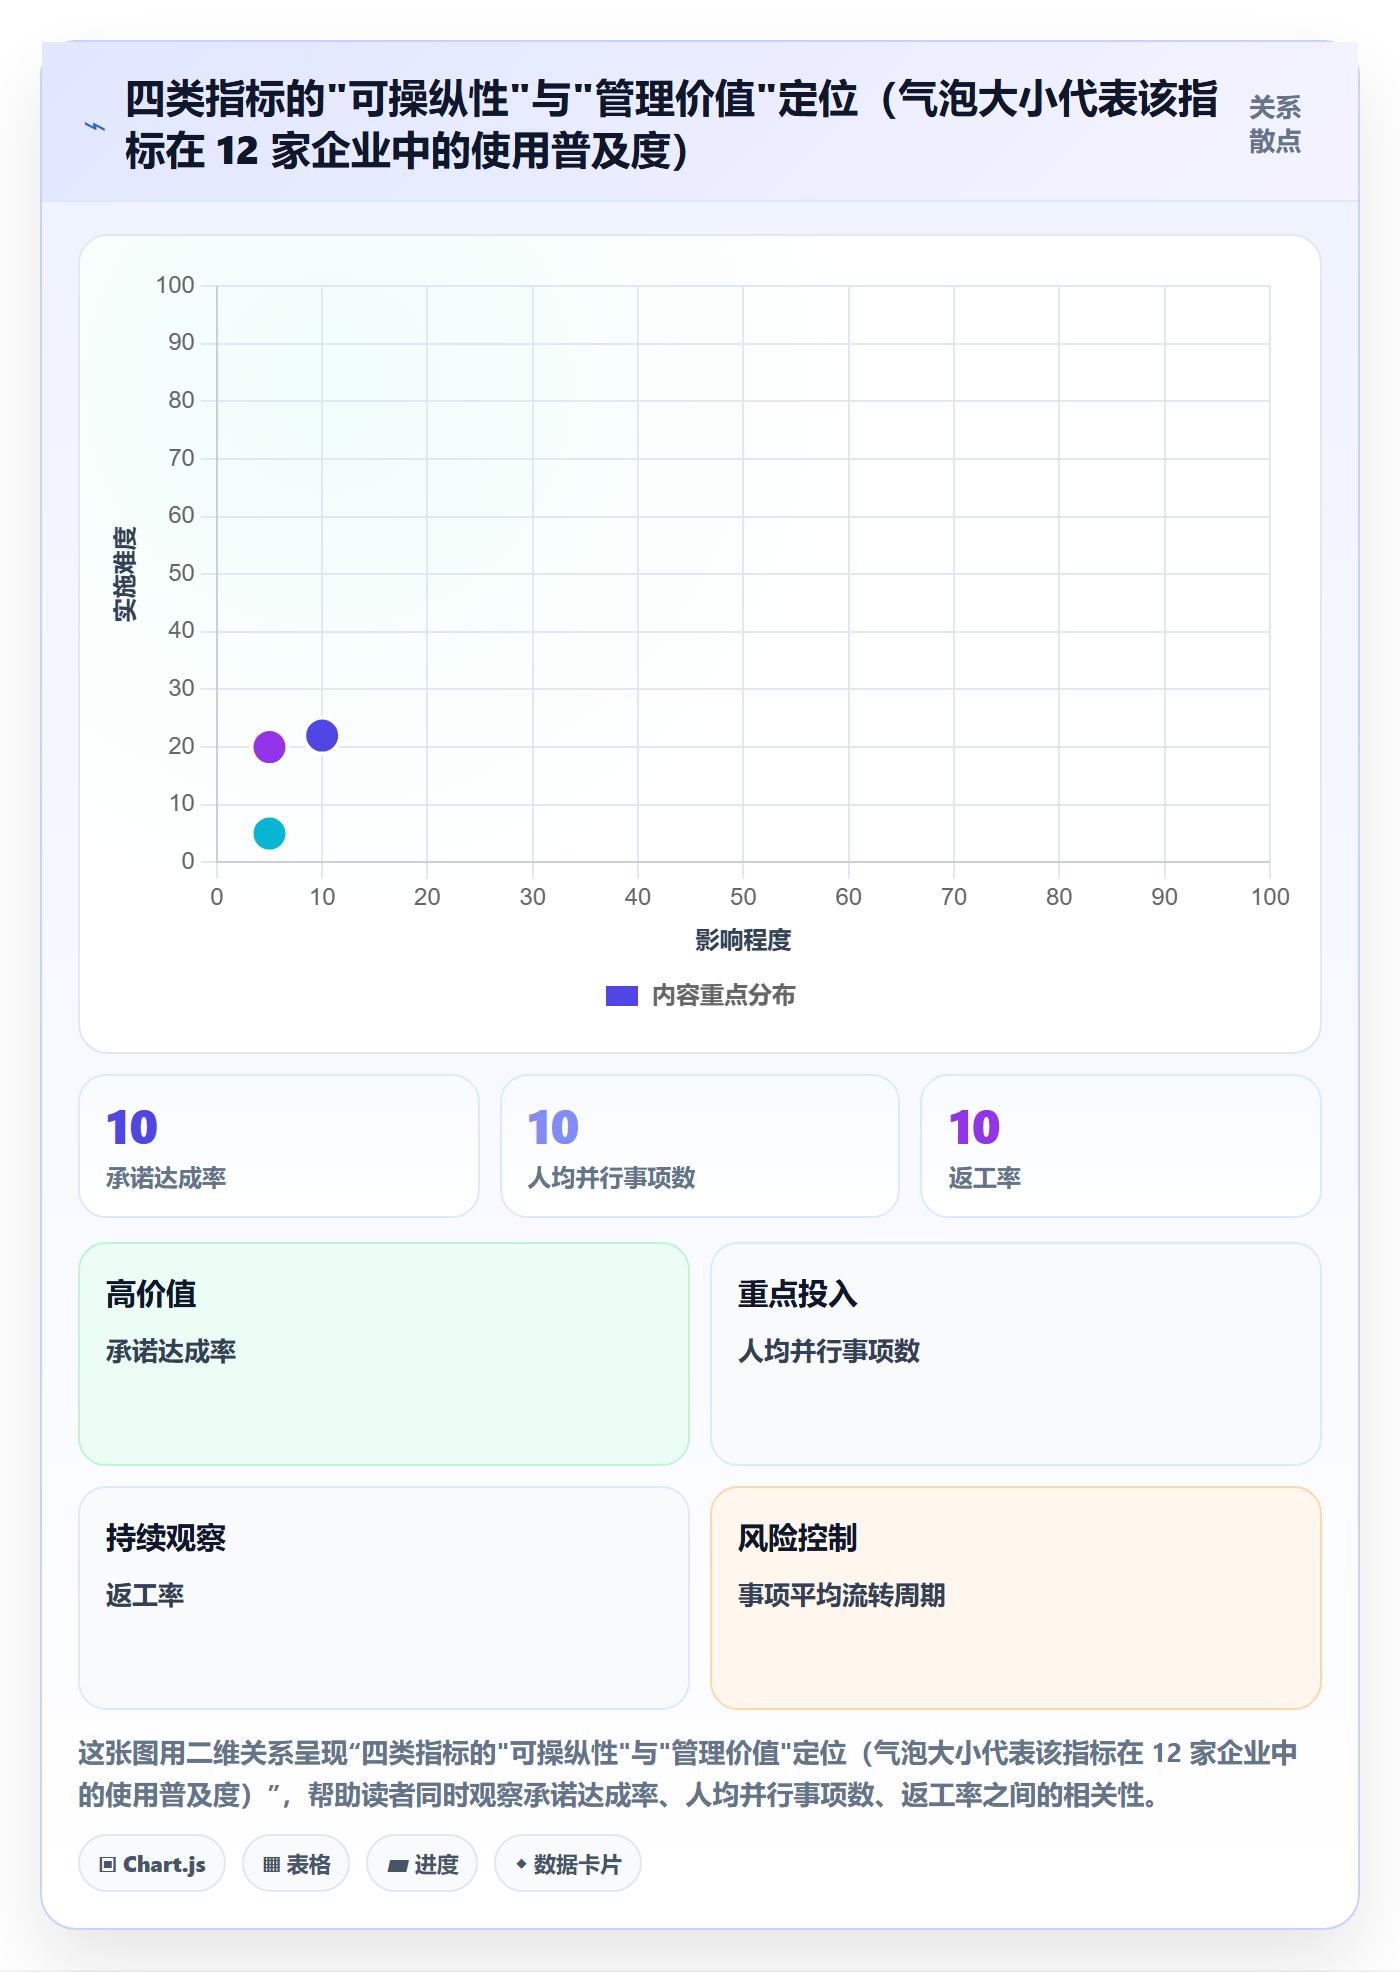Click the cyan bubble at the chart bottom
Image resolution: width=1400 pixels, height=1972 pixels.
[x=269, y=833]
